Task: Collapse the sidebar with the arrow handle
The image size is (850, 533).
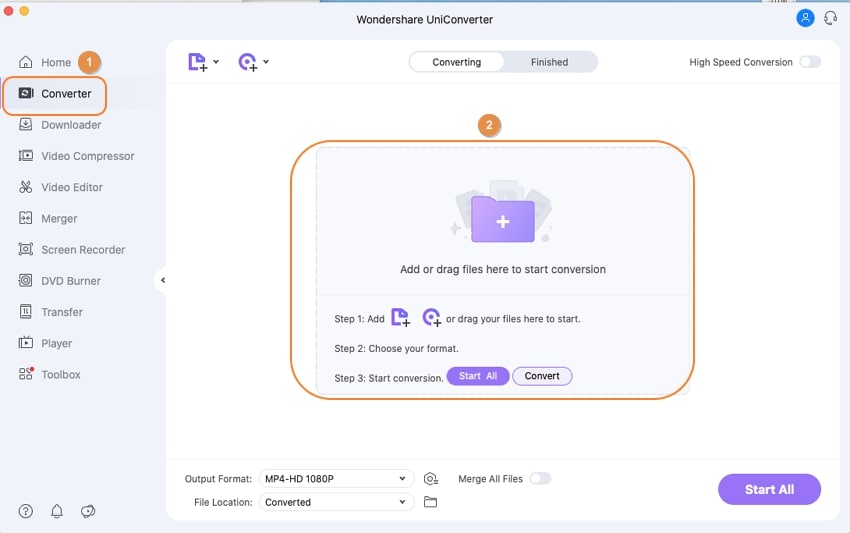Action: tap(162, 280)
